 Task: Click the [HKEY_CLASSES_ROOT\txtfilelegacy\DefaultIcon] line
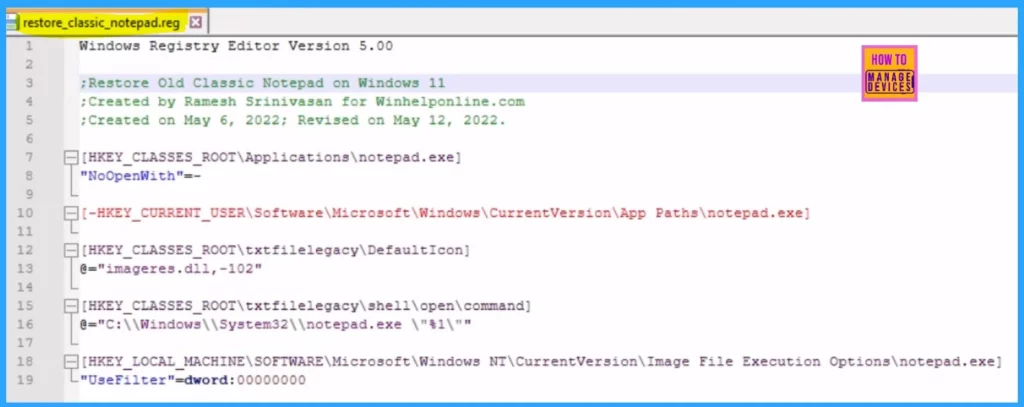pos(275,250)
